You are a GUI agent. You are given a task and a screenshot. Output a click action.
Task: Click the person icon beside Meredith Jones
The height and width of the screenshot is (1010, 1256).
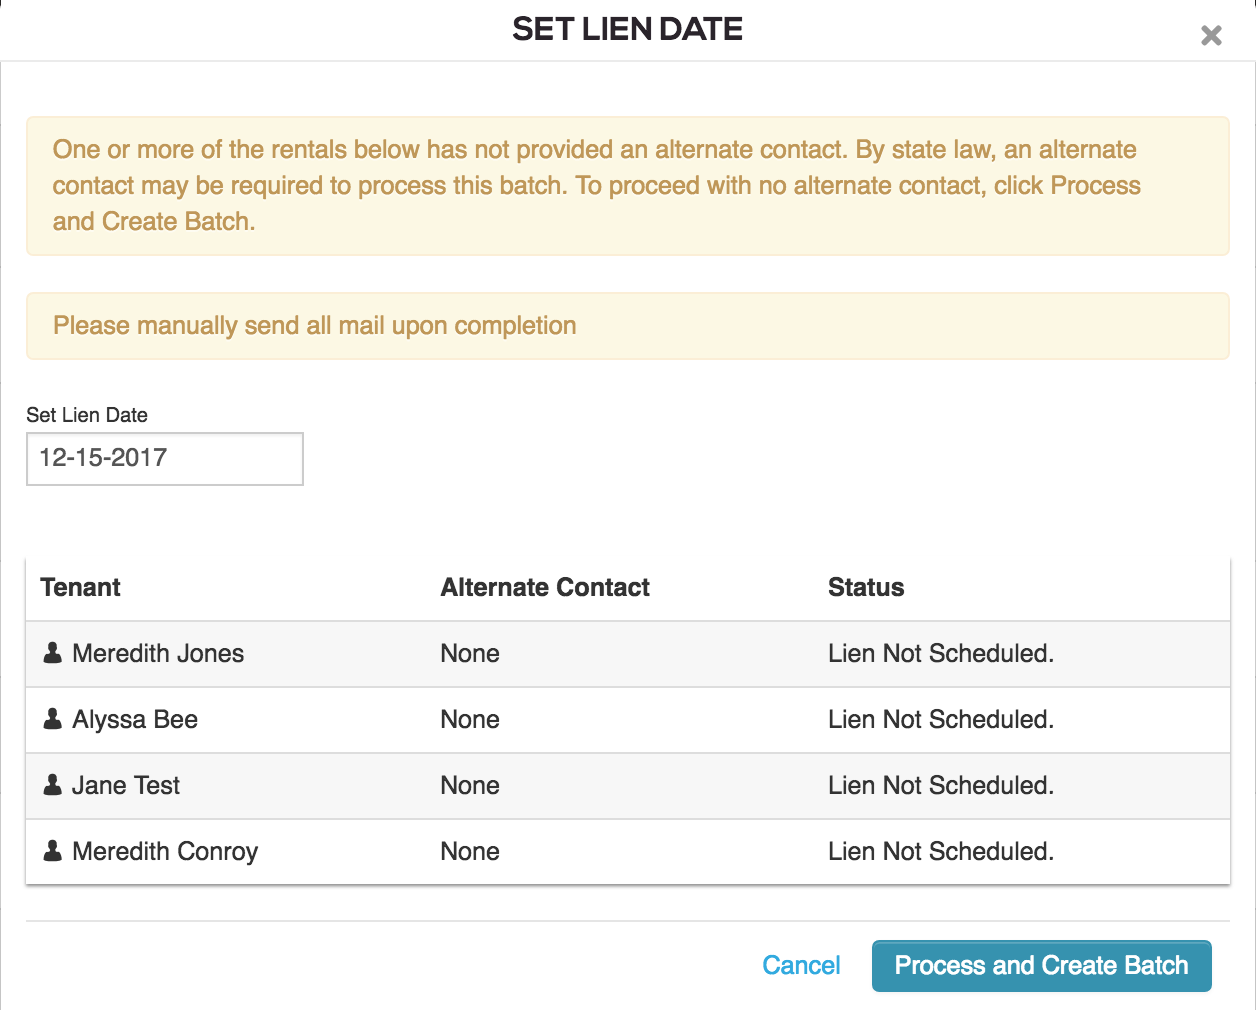point(53,653)
